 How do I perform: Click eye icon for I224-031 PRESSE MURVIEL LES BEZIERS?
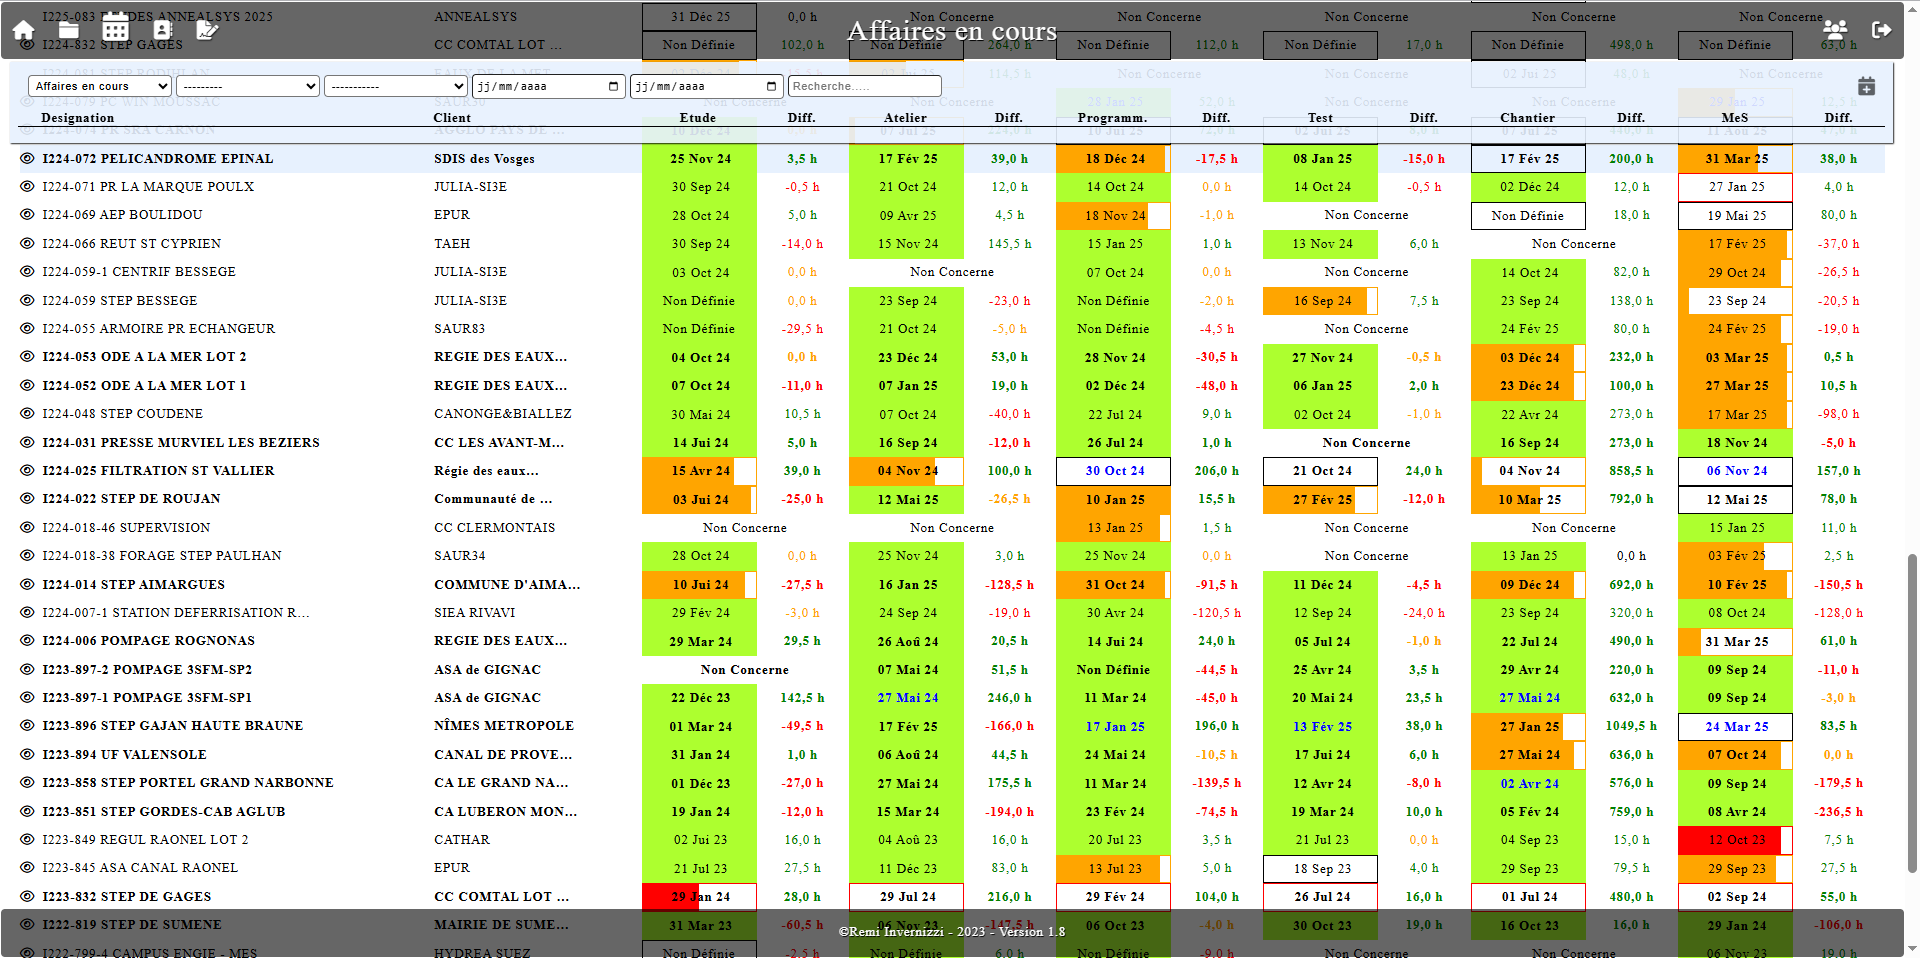(27, 442)
